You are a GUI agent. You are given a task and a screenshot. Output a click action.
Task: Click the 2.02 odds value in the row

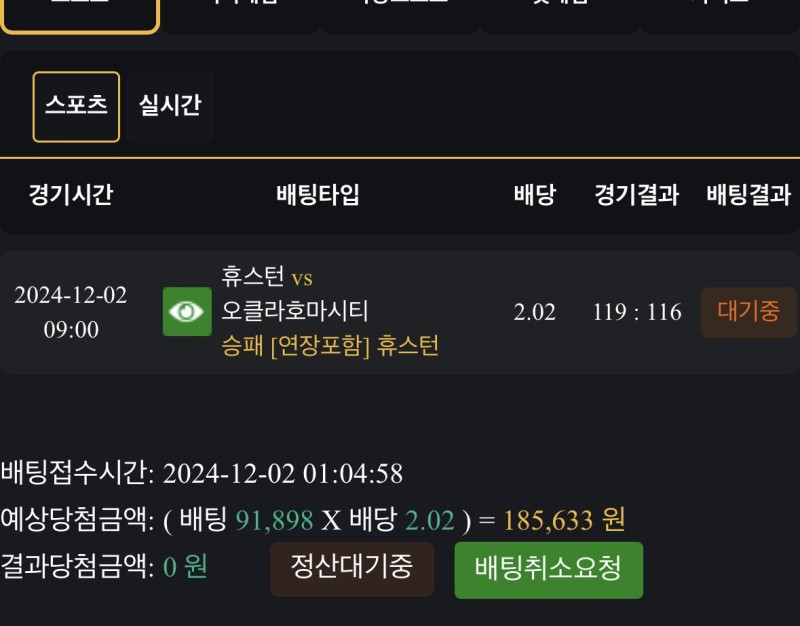(x=534, y=312)
